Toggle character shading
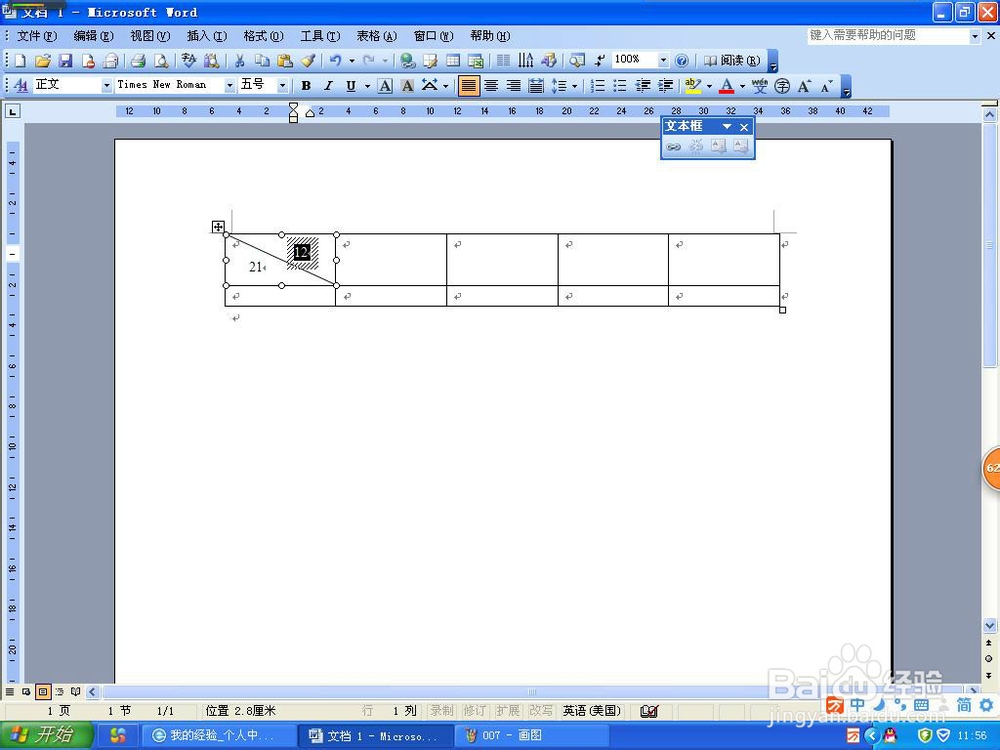 coord(408,85)
